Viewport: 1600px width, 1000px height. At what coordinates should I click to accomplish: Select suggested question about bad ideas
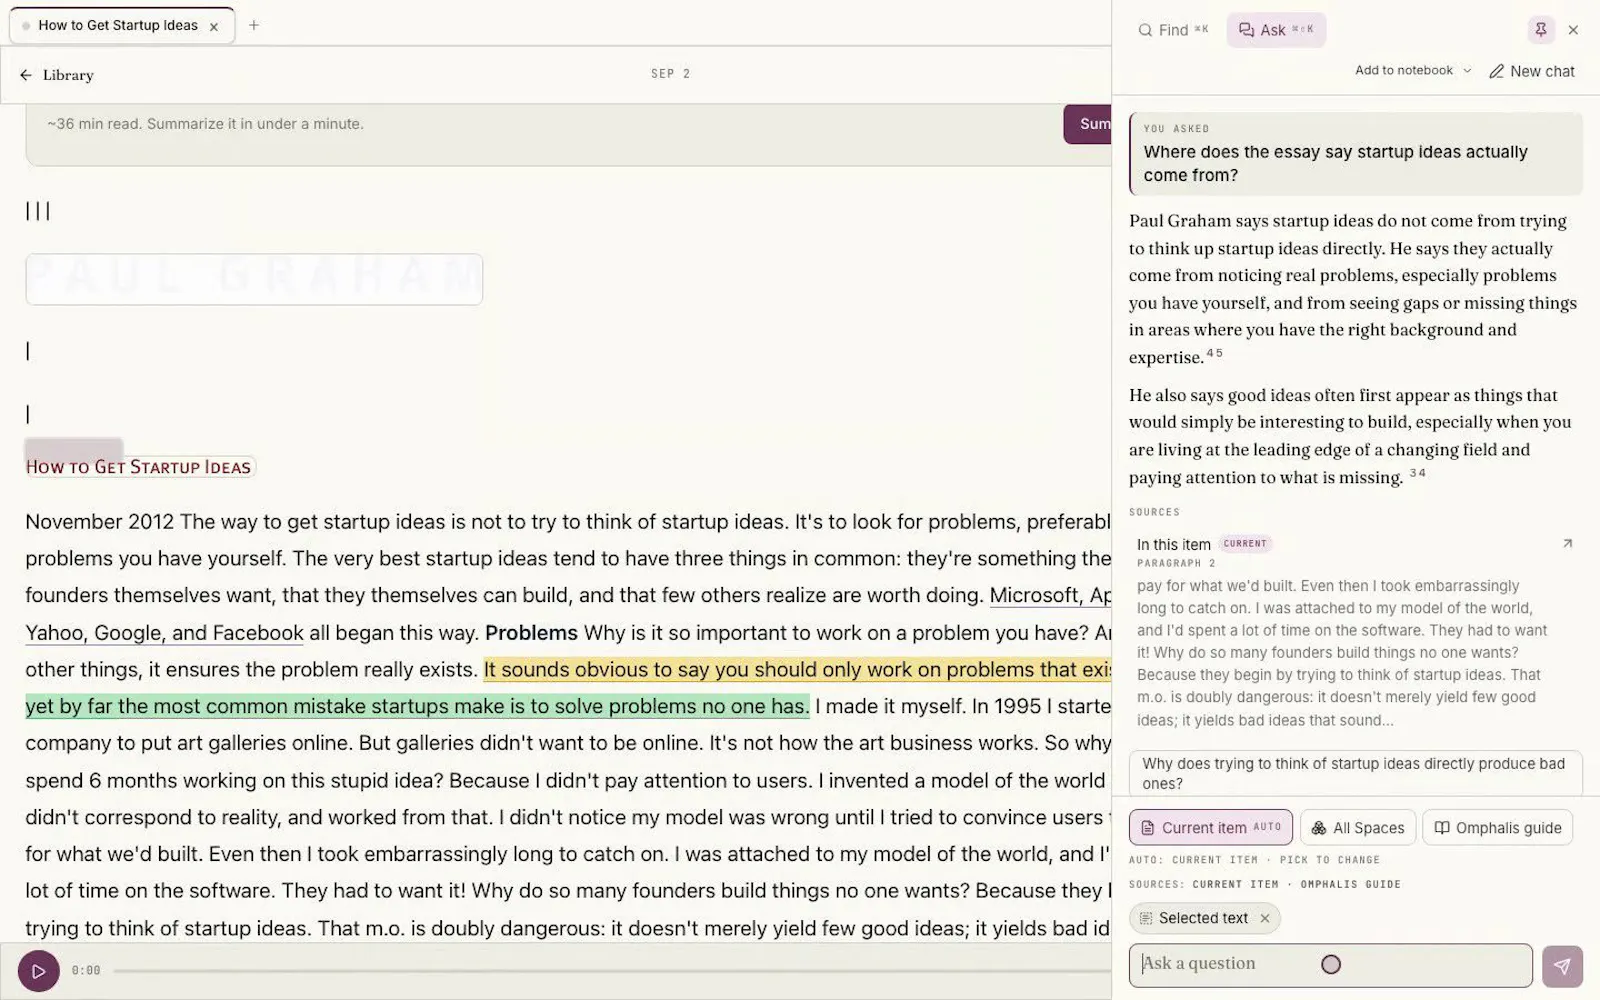[x=1355, y=773]
